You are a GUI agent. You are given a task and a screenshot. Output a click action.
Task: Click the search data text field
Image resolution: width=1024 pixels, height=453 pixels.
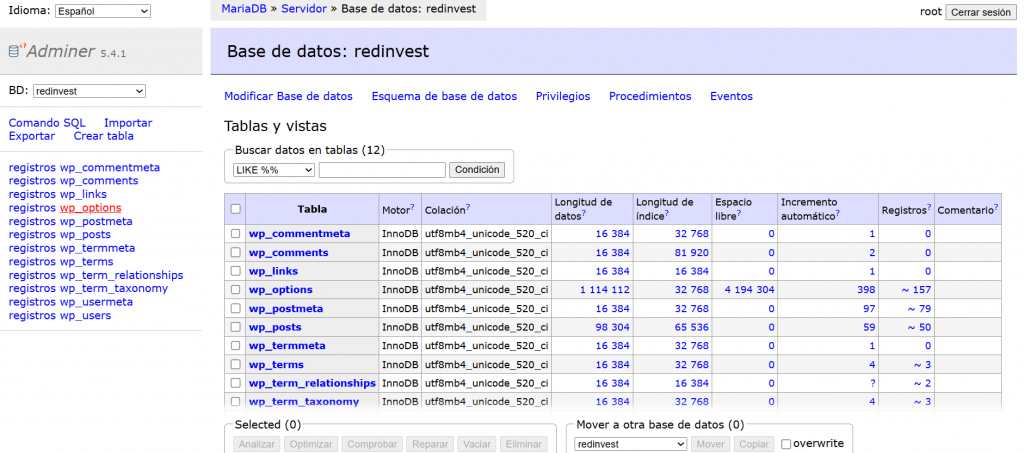[x=382, y=170]
